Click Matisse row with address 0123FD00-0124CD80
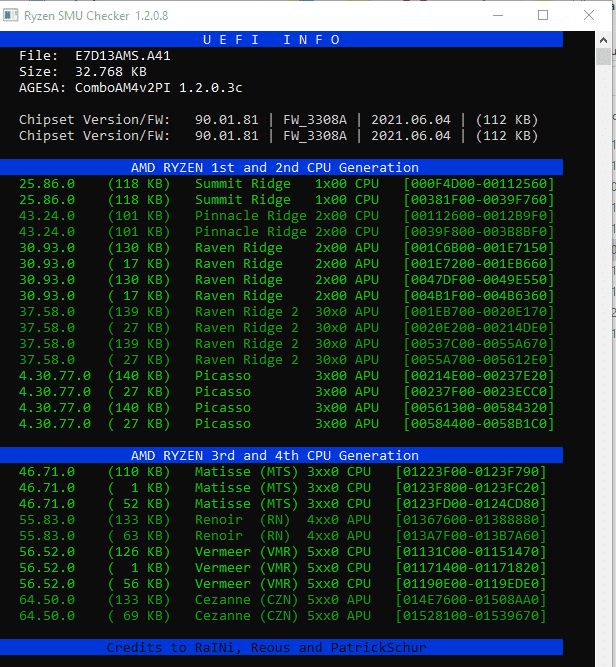The height and width of the screenshot is (667, 616). tap(282, 504)
